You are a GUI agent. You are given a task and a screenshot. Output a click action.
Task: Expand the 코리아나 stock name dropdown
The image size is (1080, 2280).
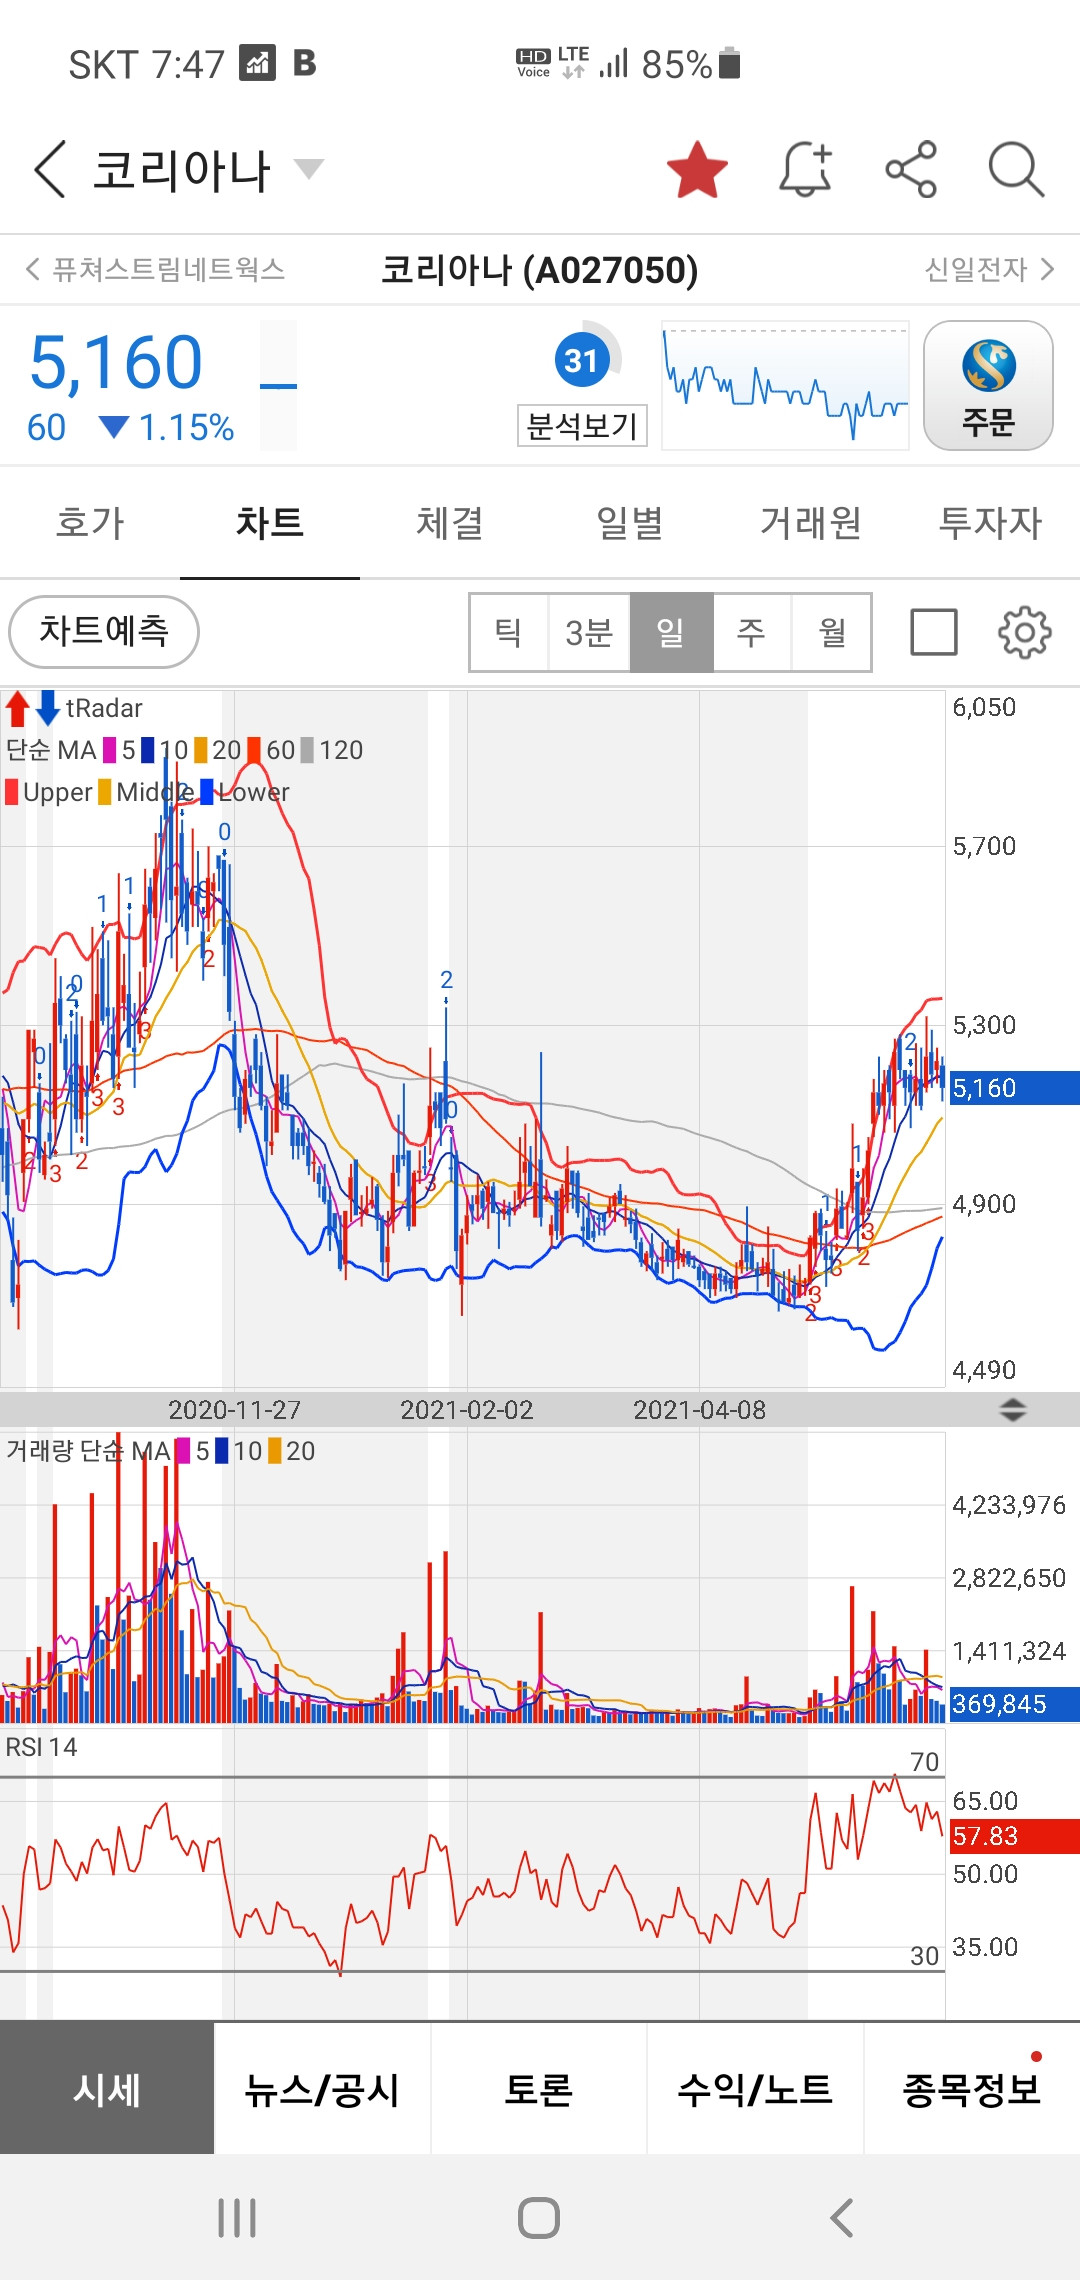click(x=309, y=168)
